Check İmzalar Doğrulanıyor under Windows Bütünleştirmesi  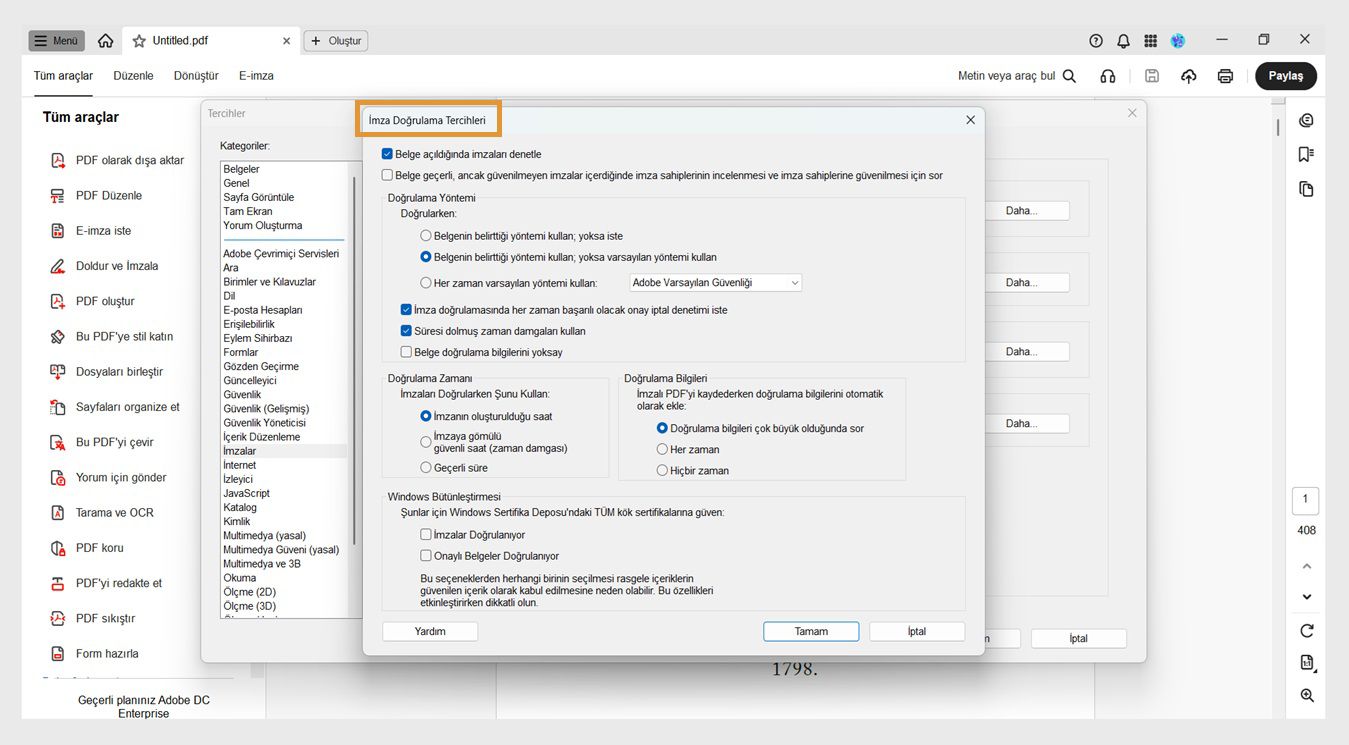click(x=426, y=535)
